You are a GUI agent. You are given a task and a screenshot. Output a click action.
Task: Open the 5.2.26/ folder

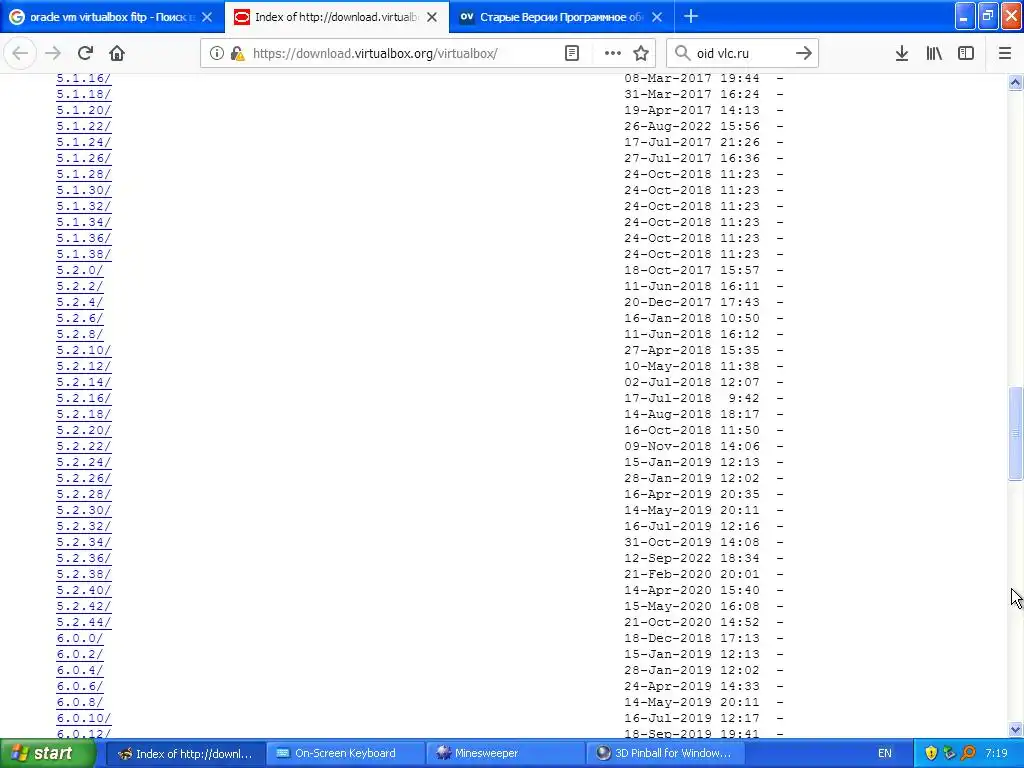84,478
